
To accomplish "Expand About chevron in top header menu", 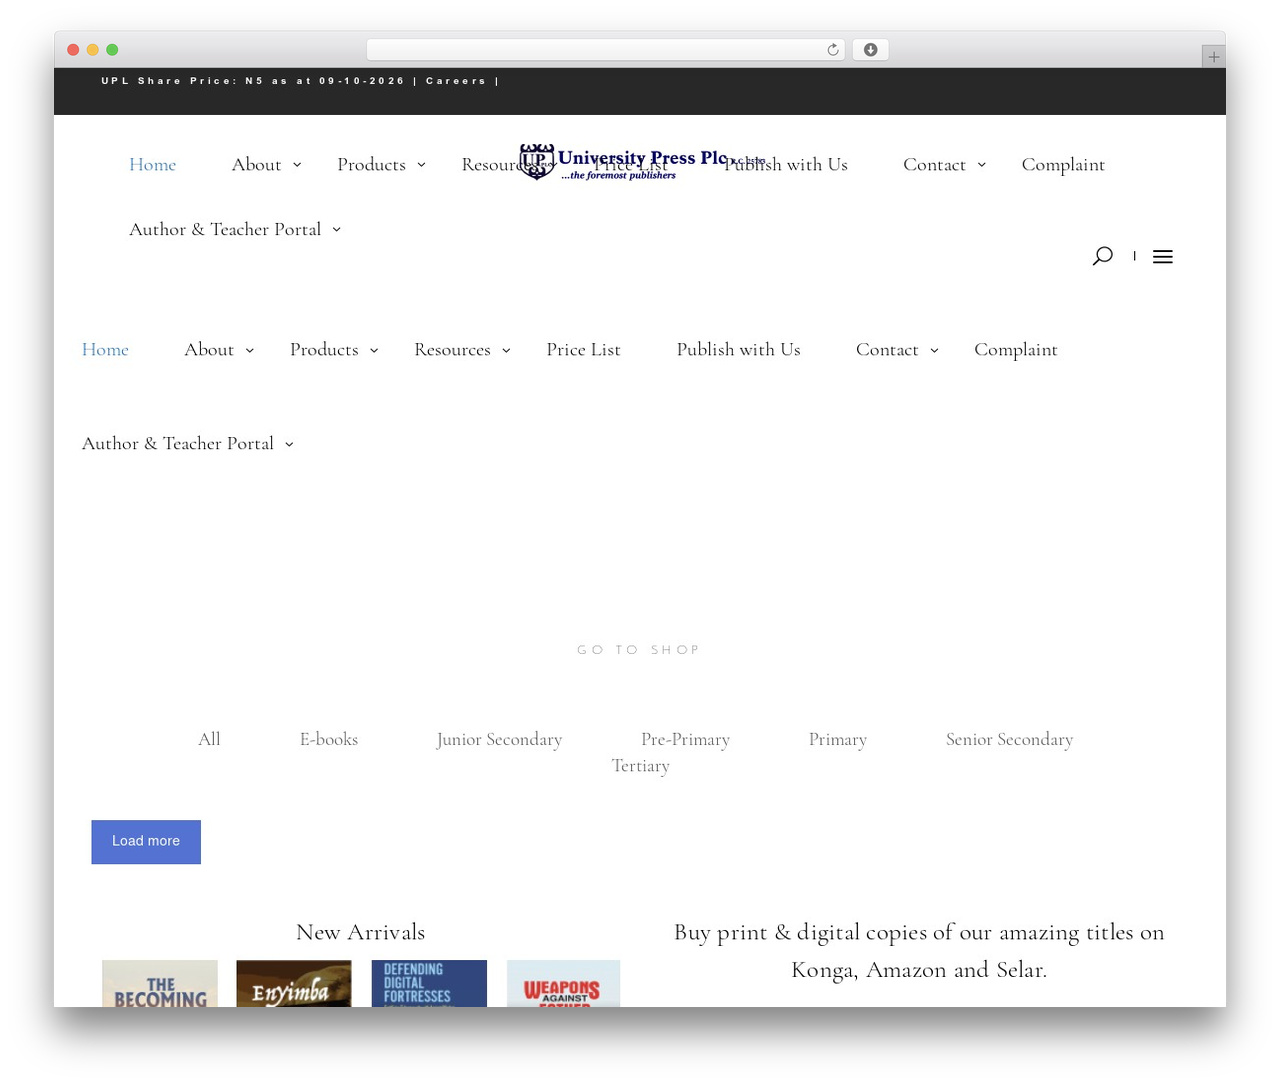I will [x=297, y=165].
